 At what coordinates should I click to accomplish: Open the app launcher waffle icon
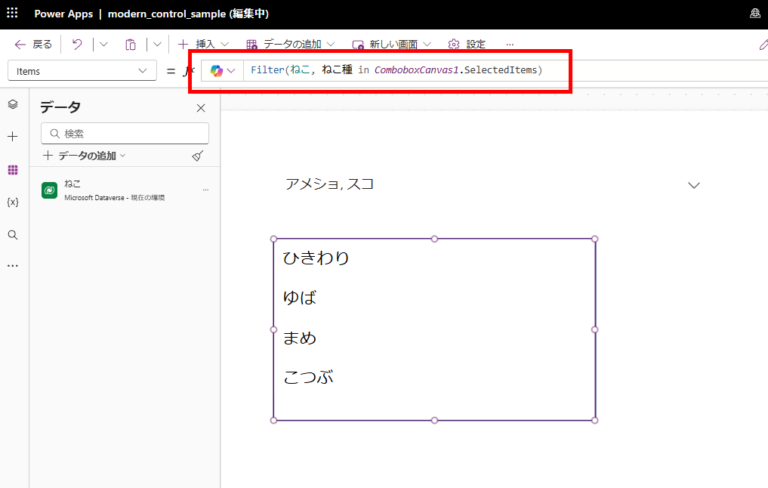coord(13,14)
